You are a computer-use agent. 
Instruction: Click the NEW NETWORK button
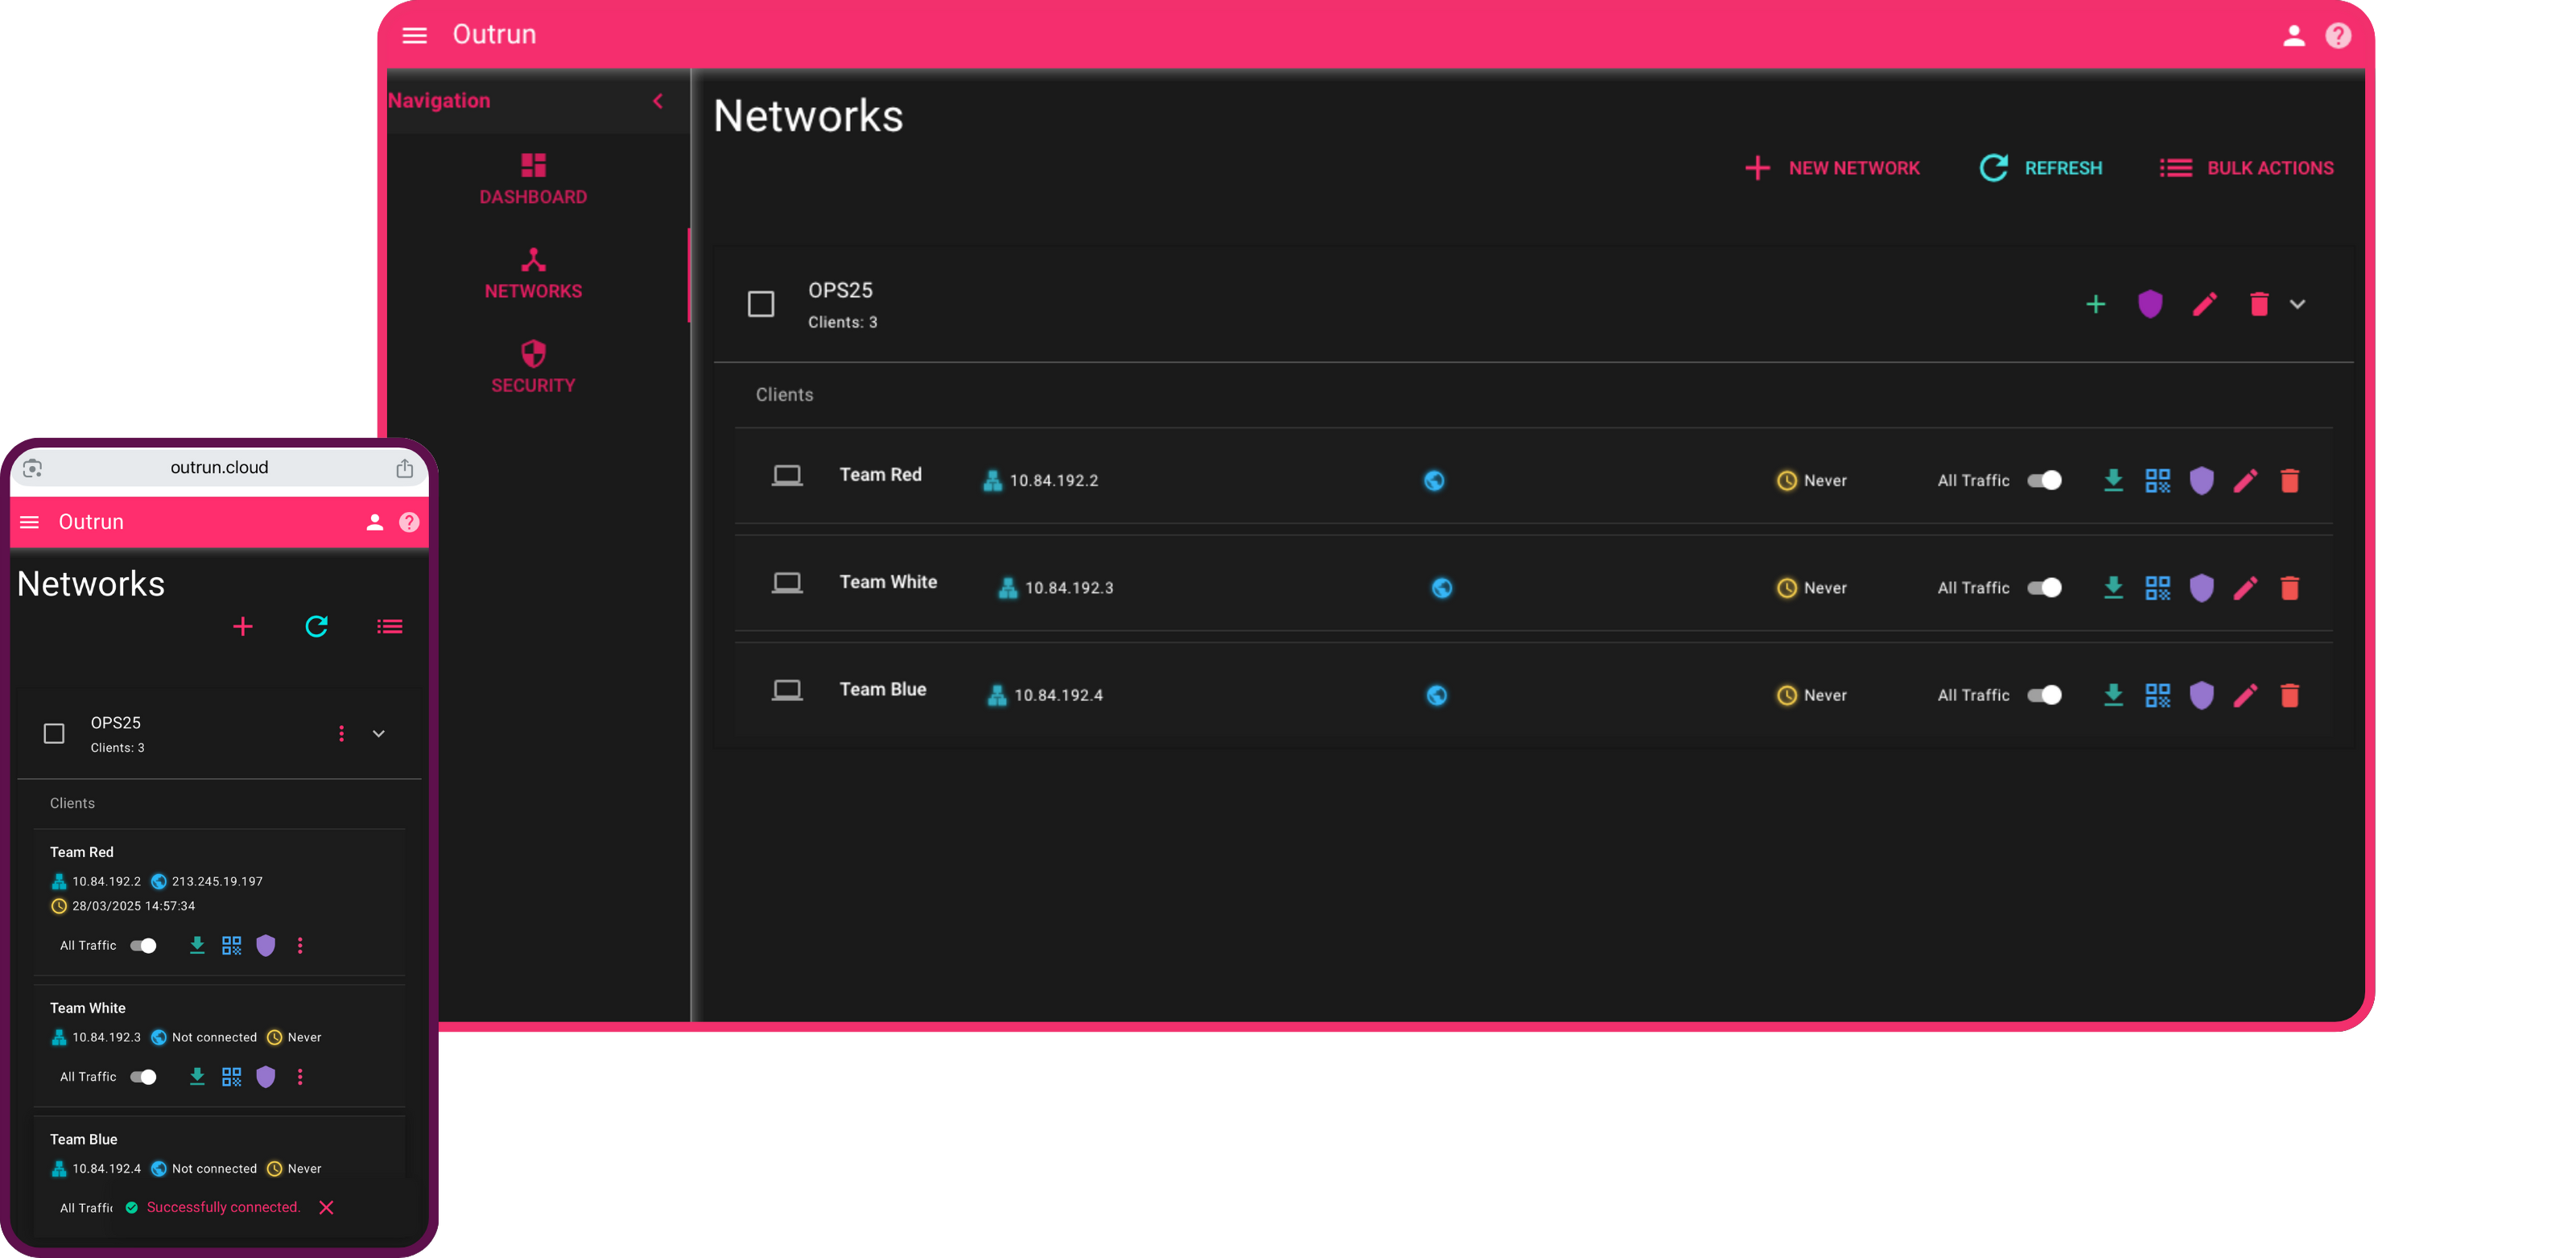tap(1832, 168)
